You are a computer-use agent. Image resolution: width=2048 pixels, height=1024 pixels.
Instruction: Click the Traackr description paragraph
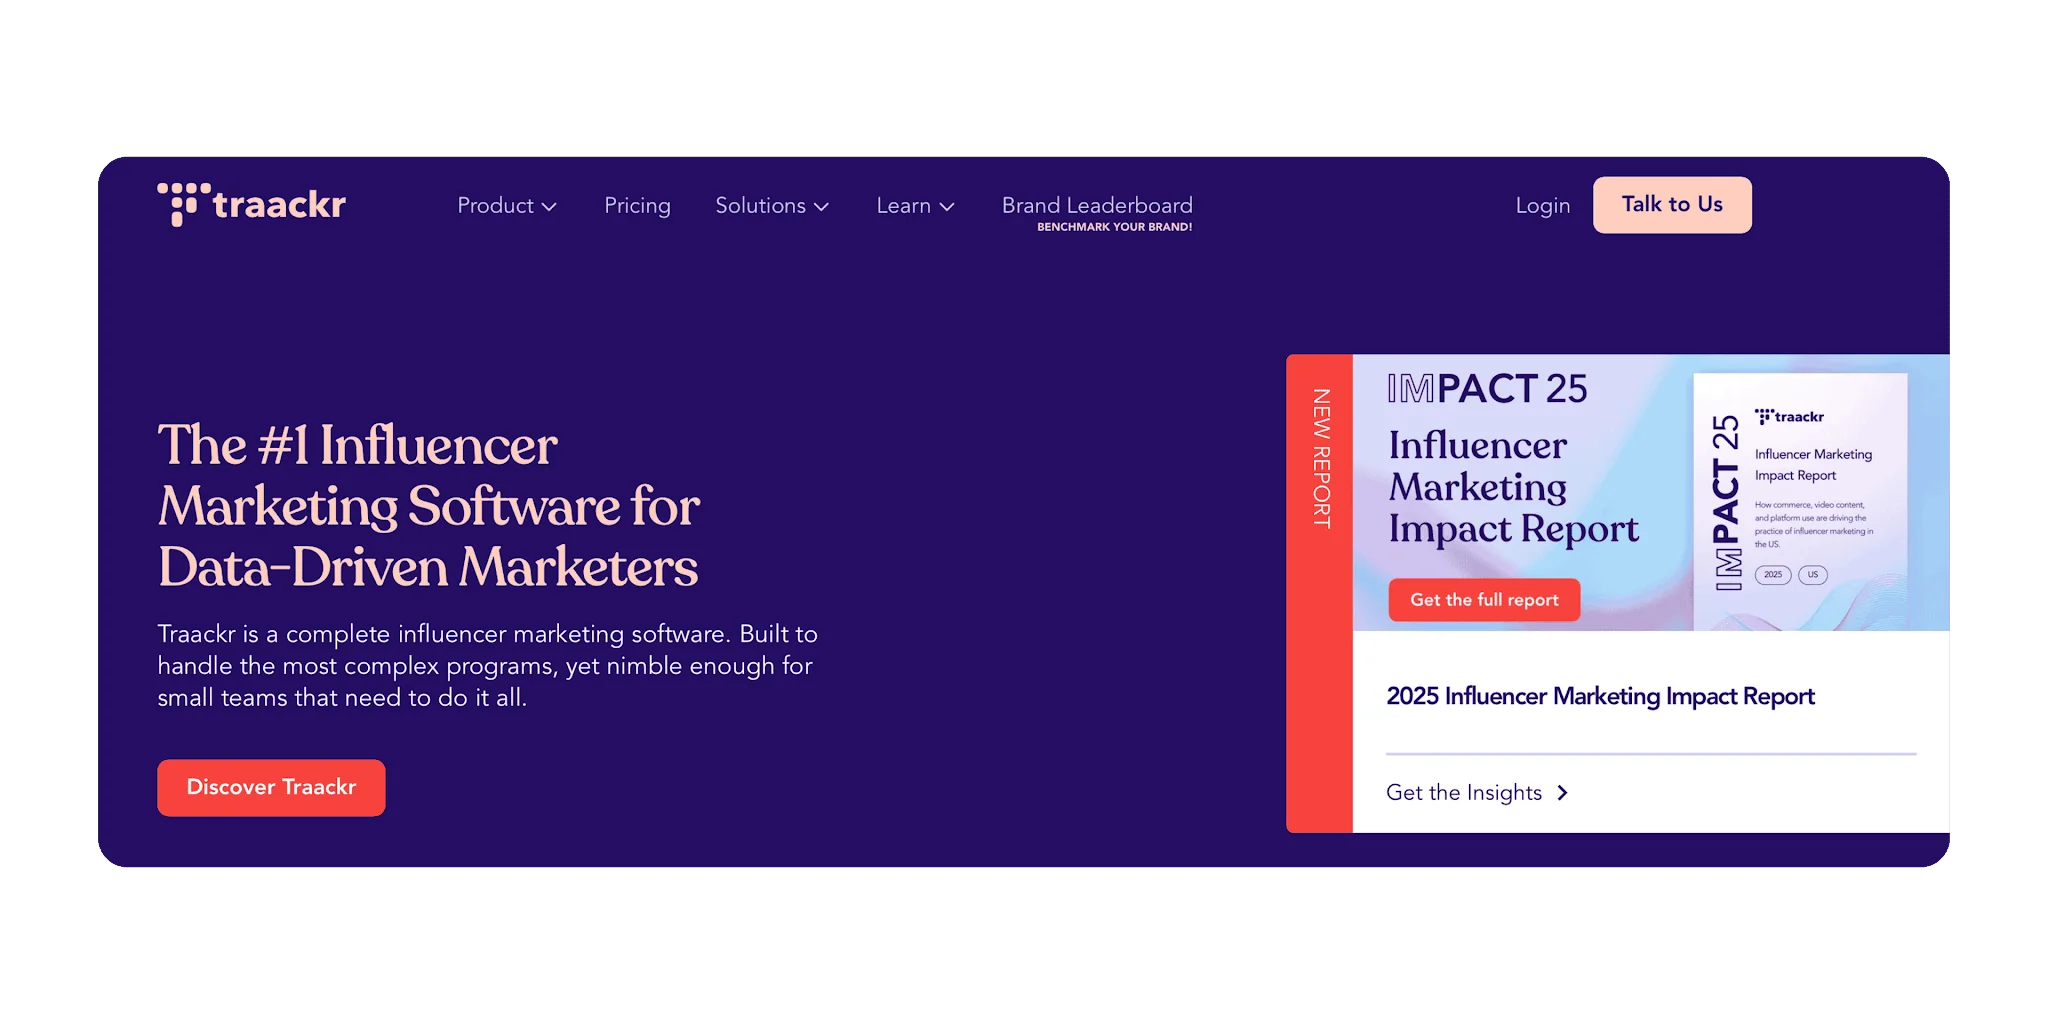pyautogui.click(x=487, y=665)
